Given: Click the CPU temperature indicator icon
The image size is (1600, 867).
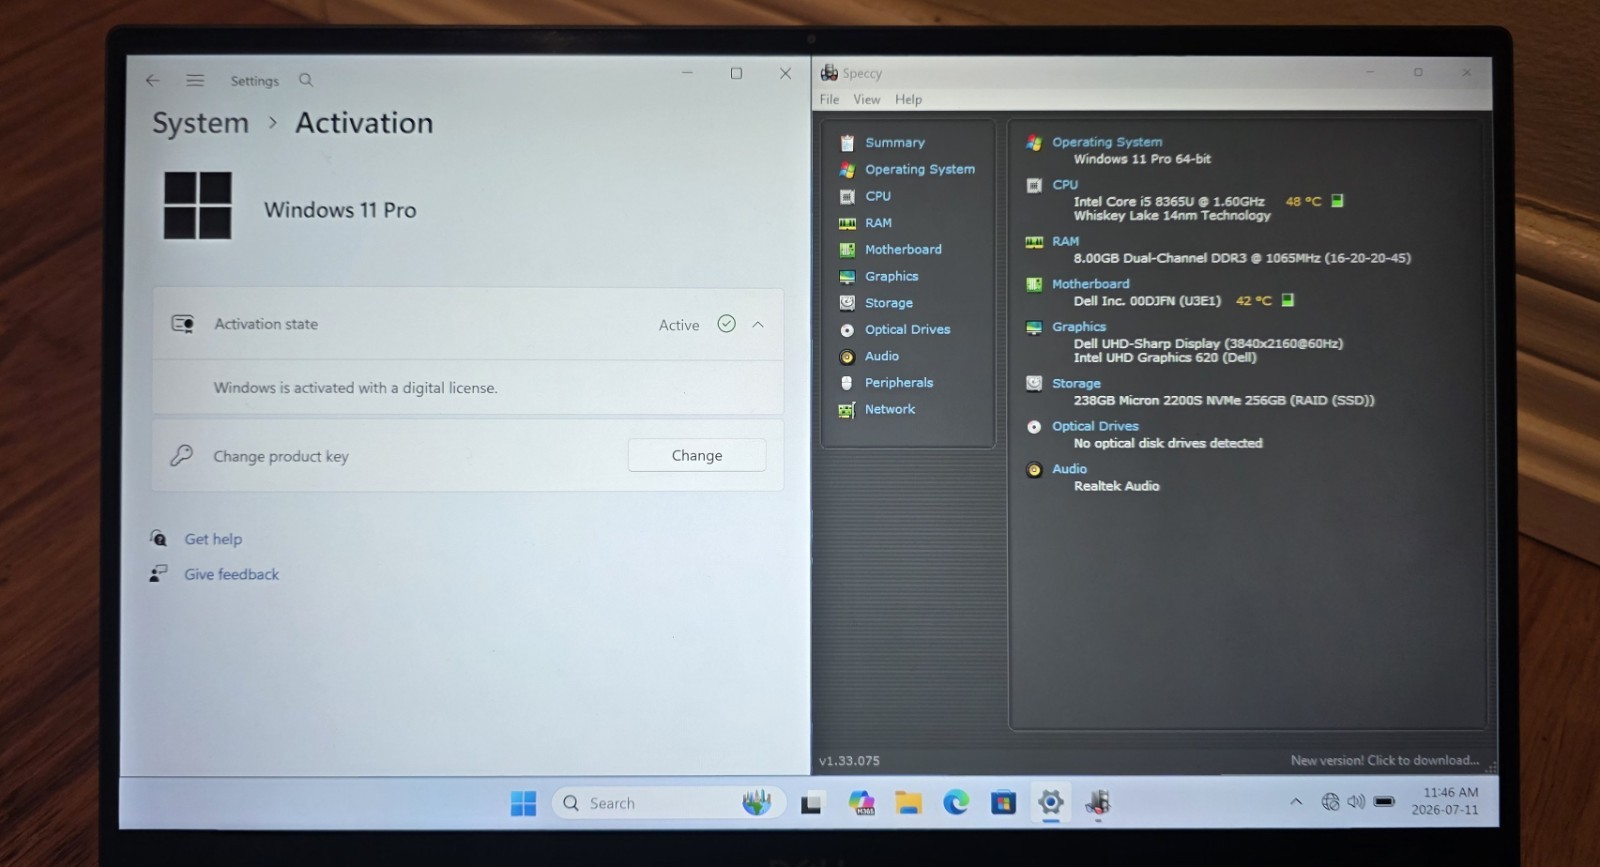Looking at the screenshot, I should [x=1337, y=201].
